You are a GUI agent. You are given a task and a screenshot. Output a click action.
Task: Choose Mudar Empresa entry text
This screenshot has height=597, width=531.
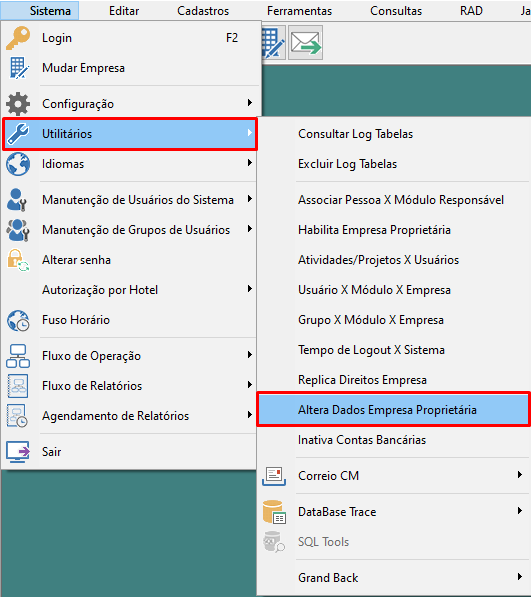tap(83, 68)
